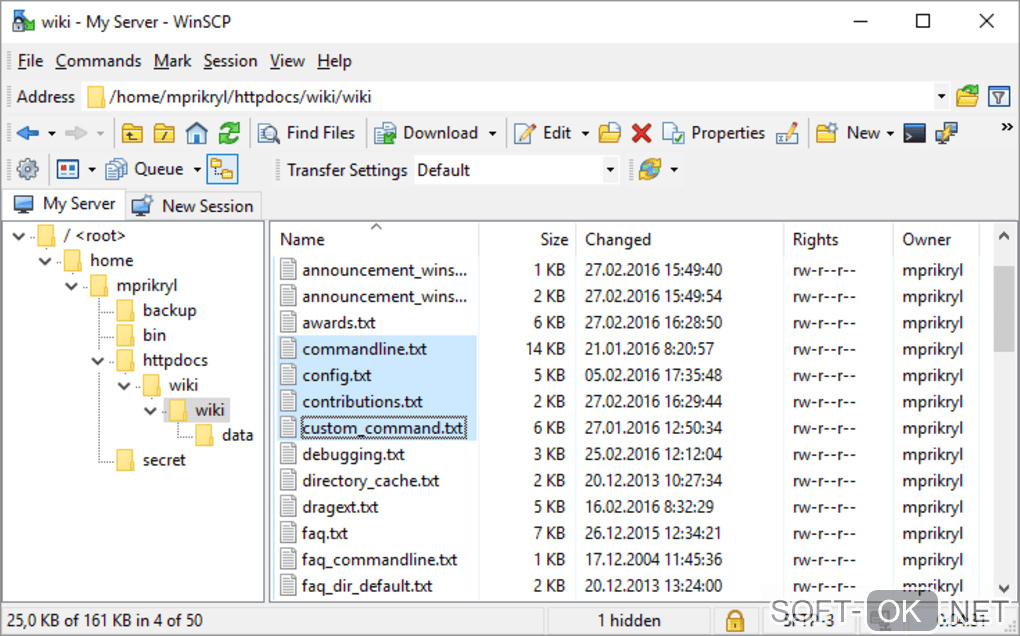Viewport: 1020px width, 636px height.
Task: Open the Help menu
Action: pyautogui.click(x=334, y=61)
